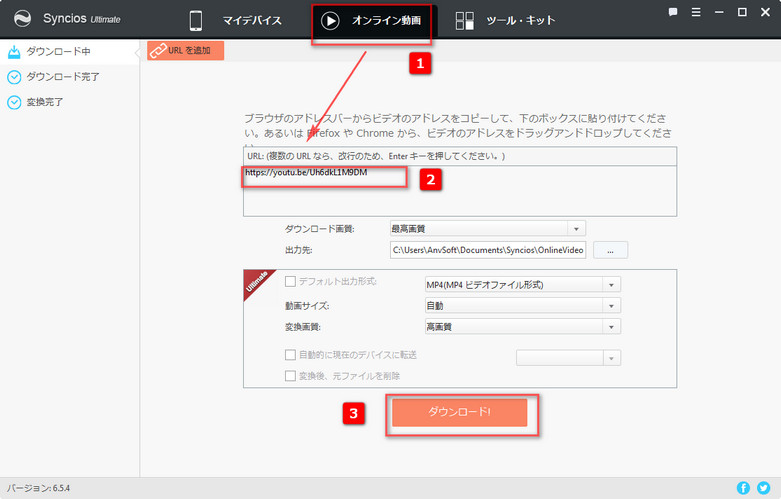Open the Facebook icon in status bar
The height and width of the screenshot is (499, 781).
pyautogui.click(x=743, y=488)
